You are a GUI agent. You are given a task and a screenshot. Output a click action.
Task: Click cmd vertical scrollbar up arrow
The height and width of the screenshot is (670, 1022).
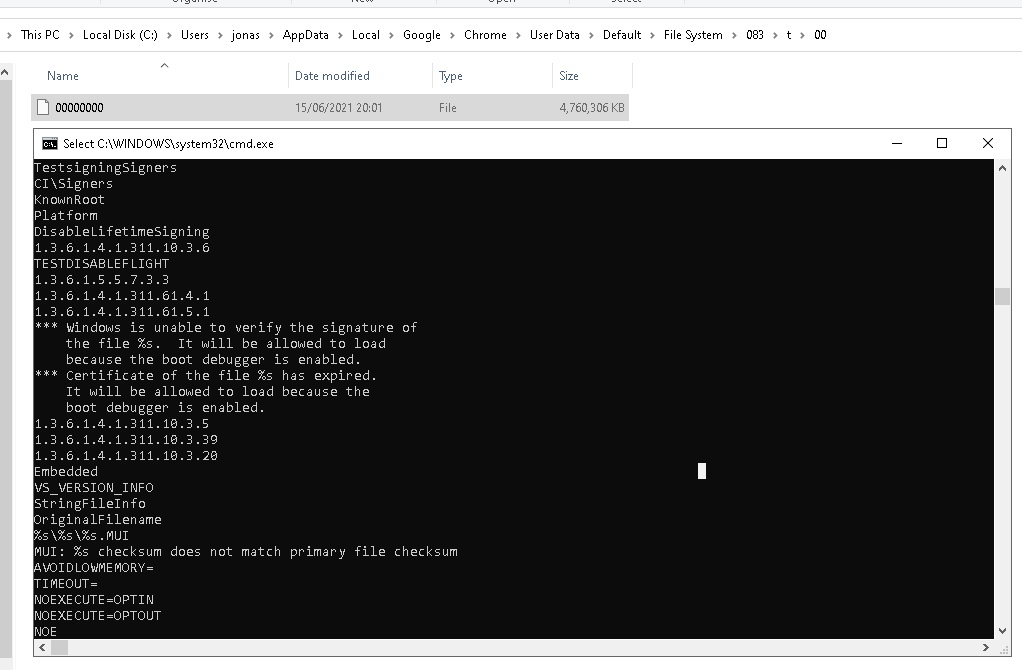(1002, 168)
